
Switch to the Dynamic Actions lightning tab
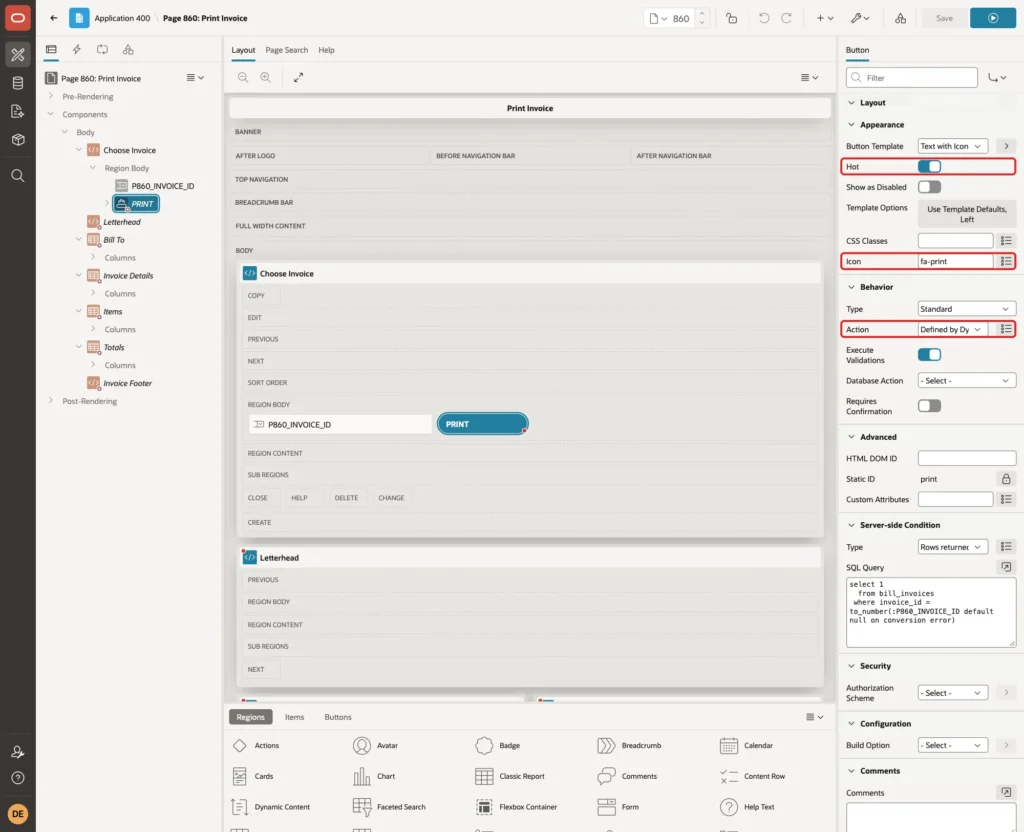pos(76,50)
